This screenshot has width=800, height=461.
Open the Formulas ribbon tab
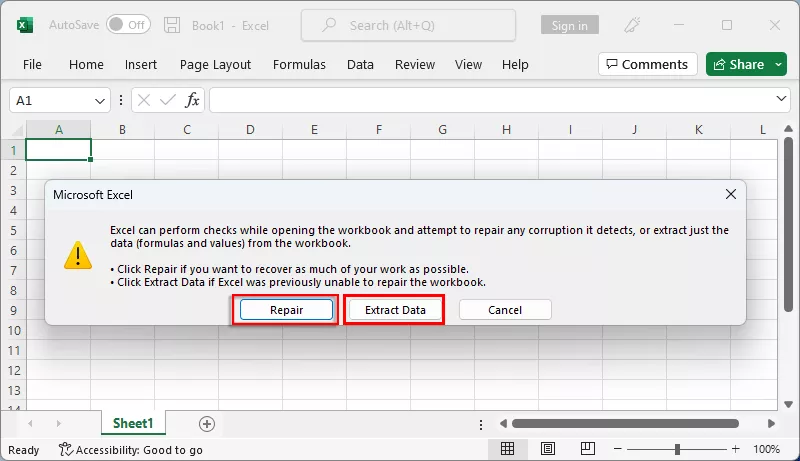click(x=299, y=64)
